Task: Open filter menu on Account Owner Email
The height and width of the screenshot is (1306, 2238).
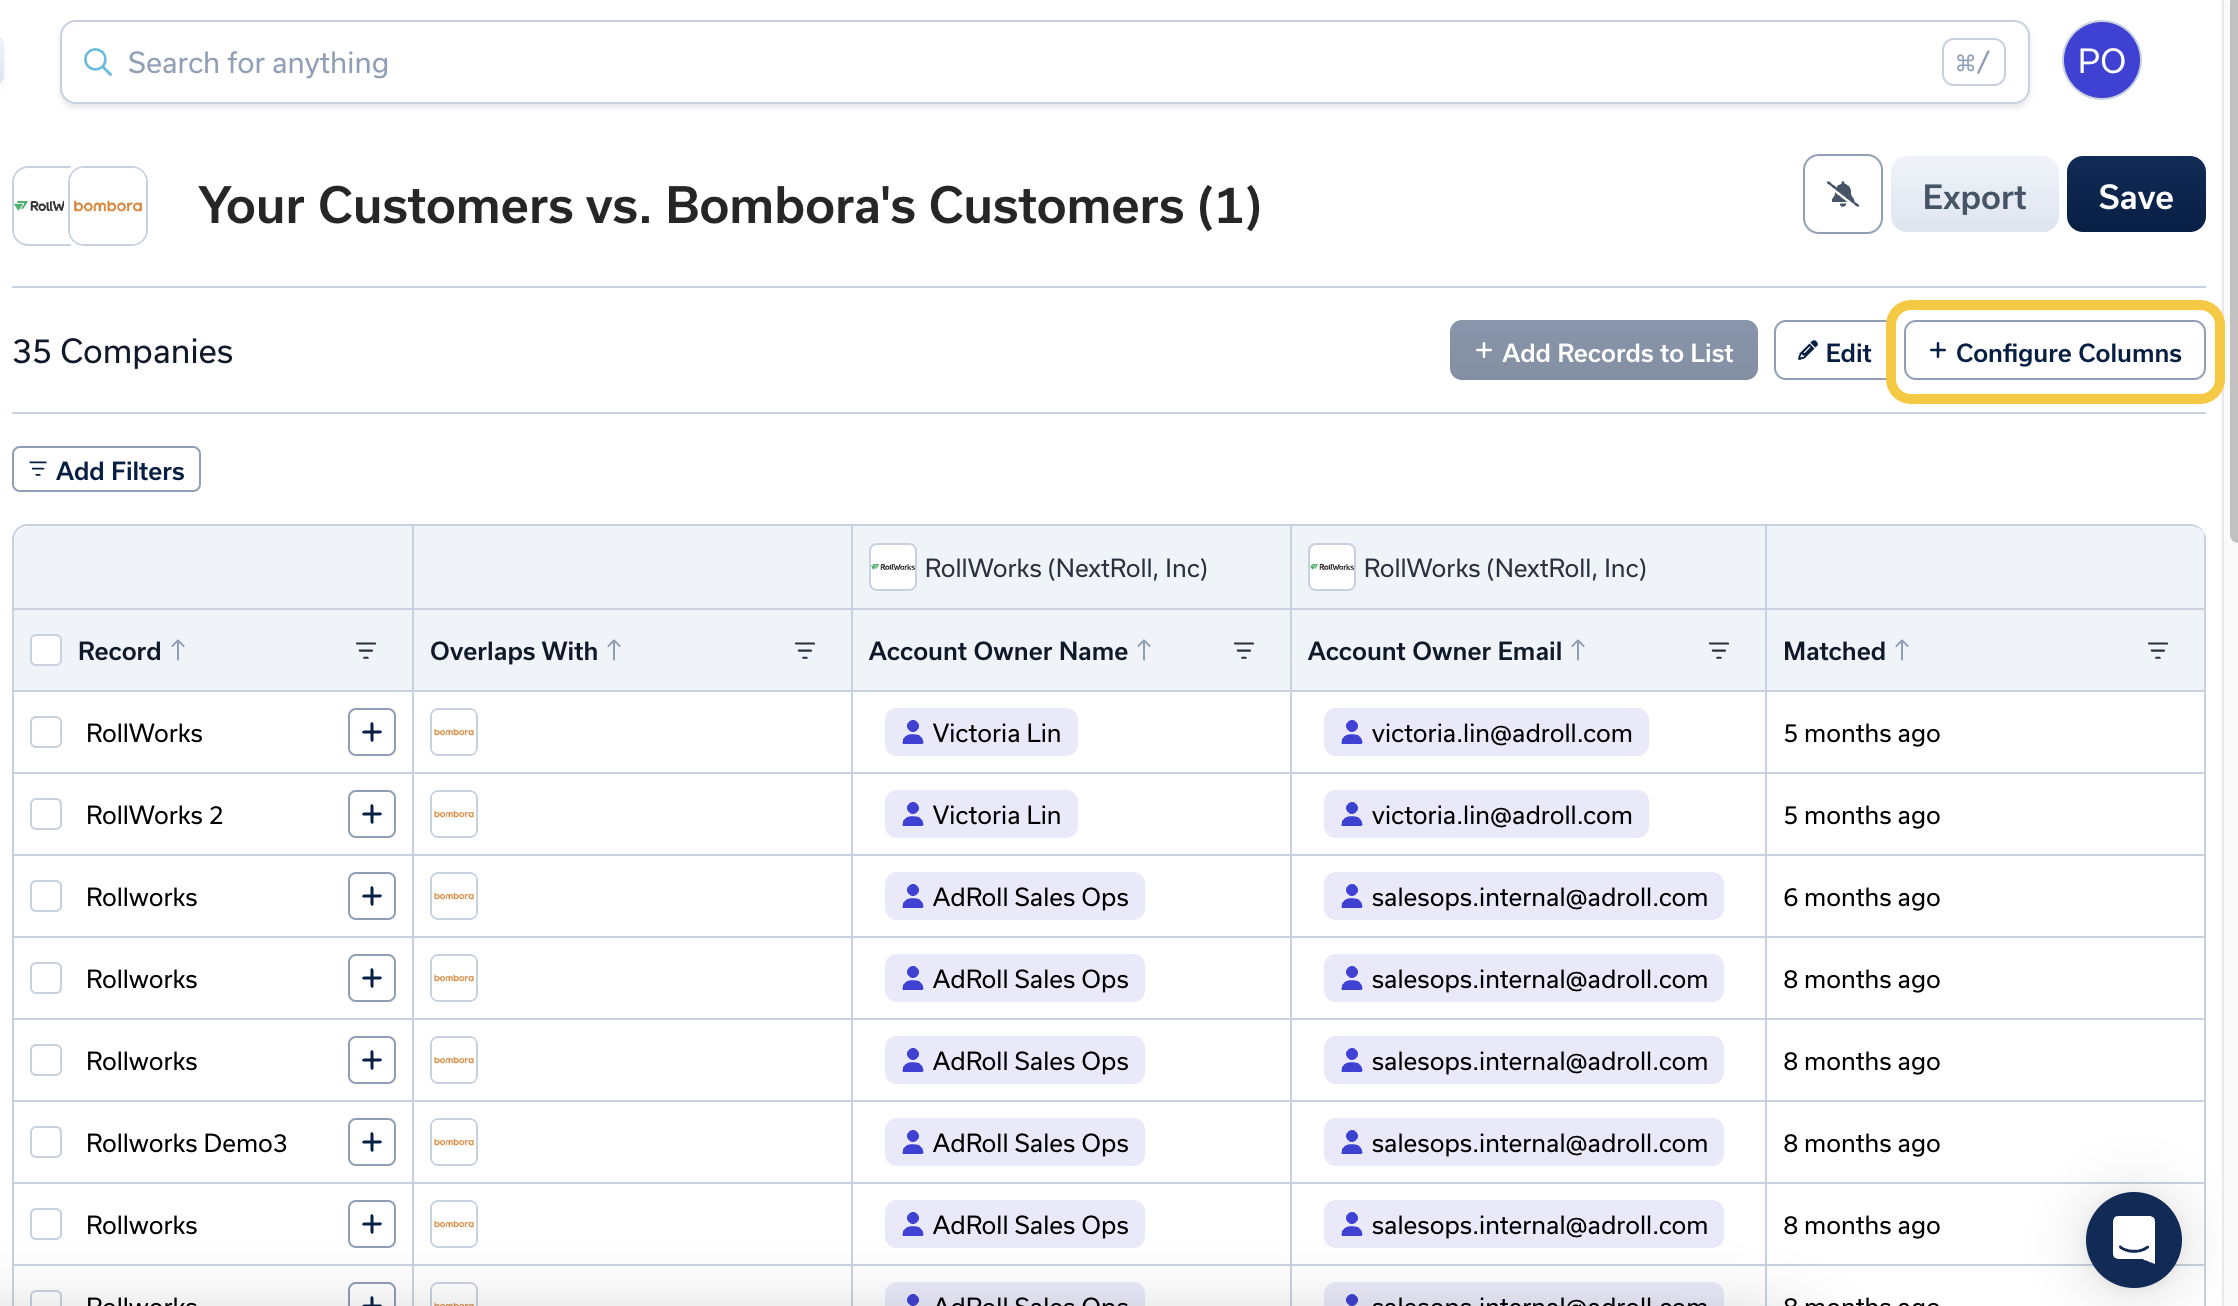Action: pyautogui.click(x=1718, y=651)
